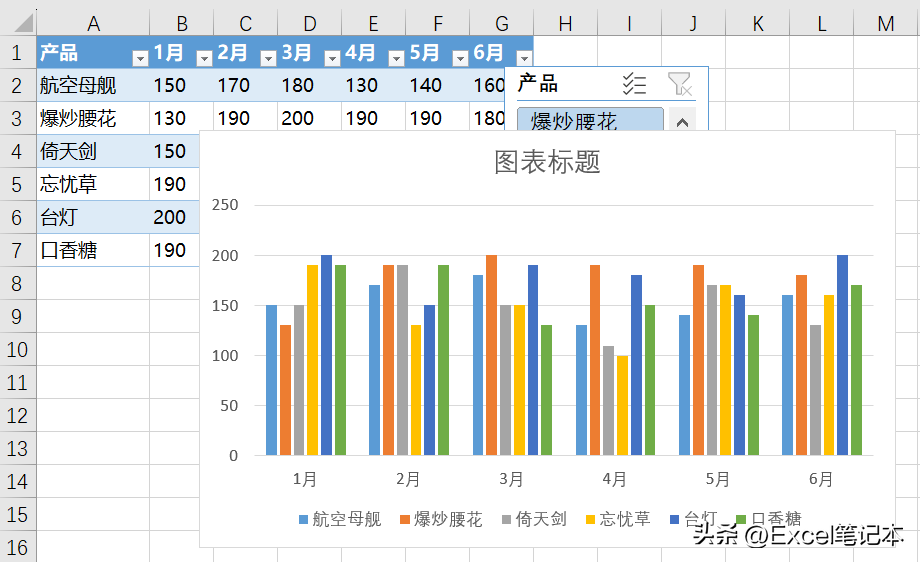Click the dark blue 台灯 bar for 6月
The image size is (920, 562).
click(x=843, y=355)
